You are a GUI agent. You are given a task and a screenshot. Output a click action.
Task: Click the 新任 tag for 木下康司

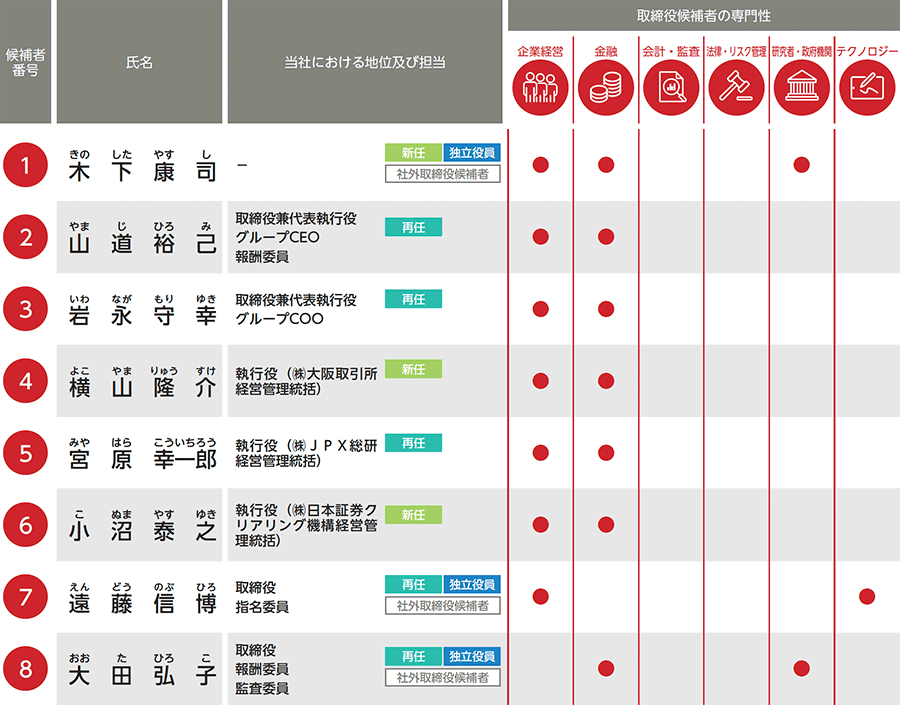click(x=413, y=153)
